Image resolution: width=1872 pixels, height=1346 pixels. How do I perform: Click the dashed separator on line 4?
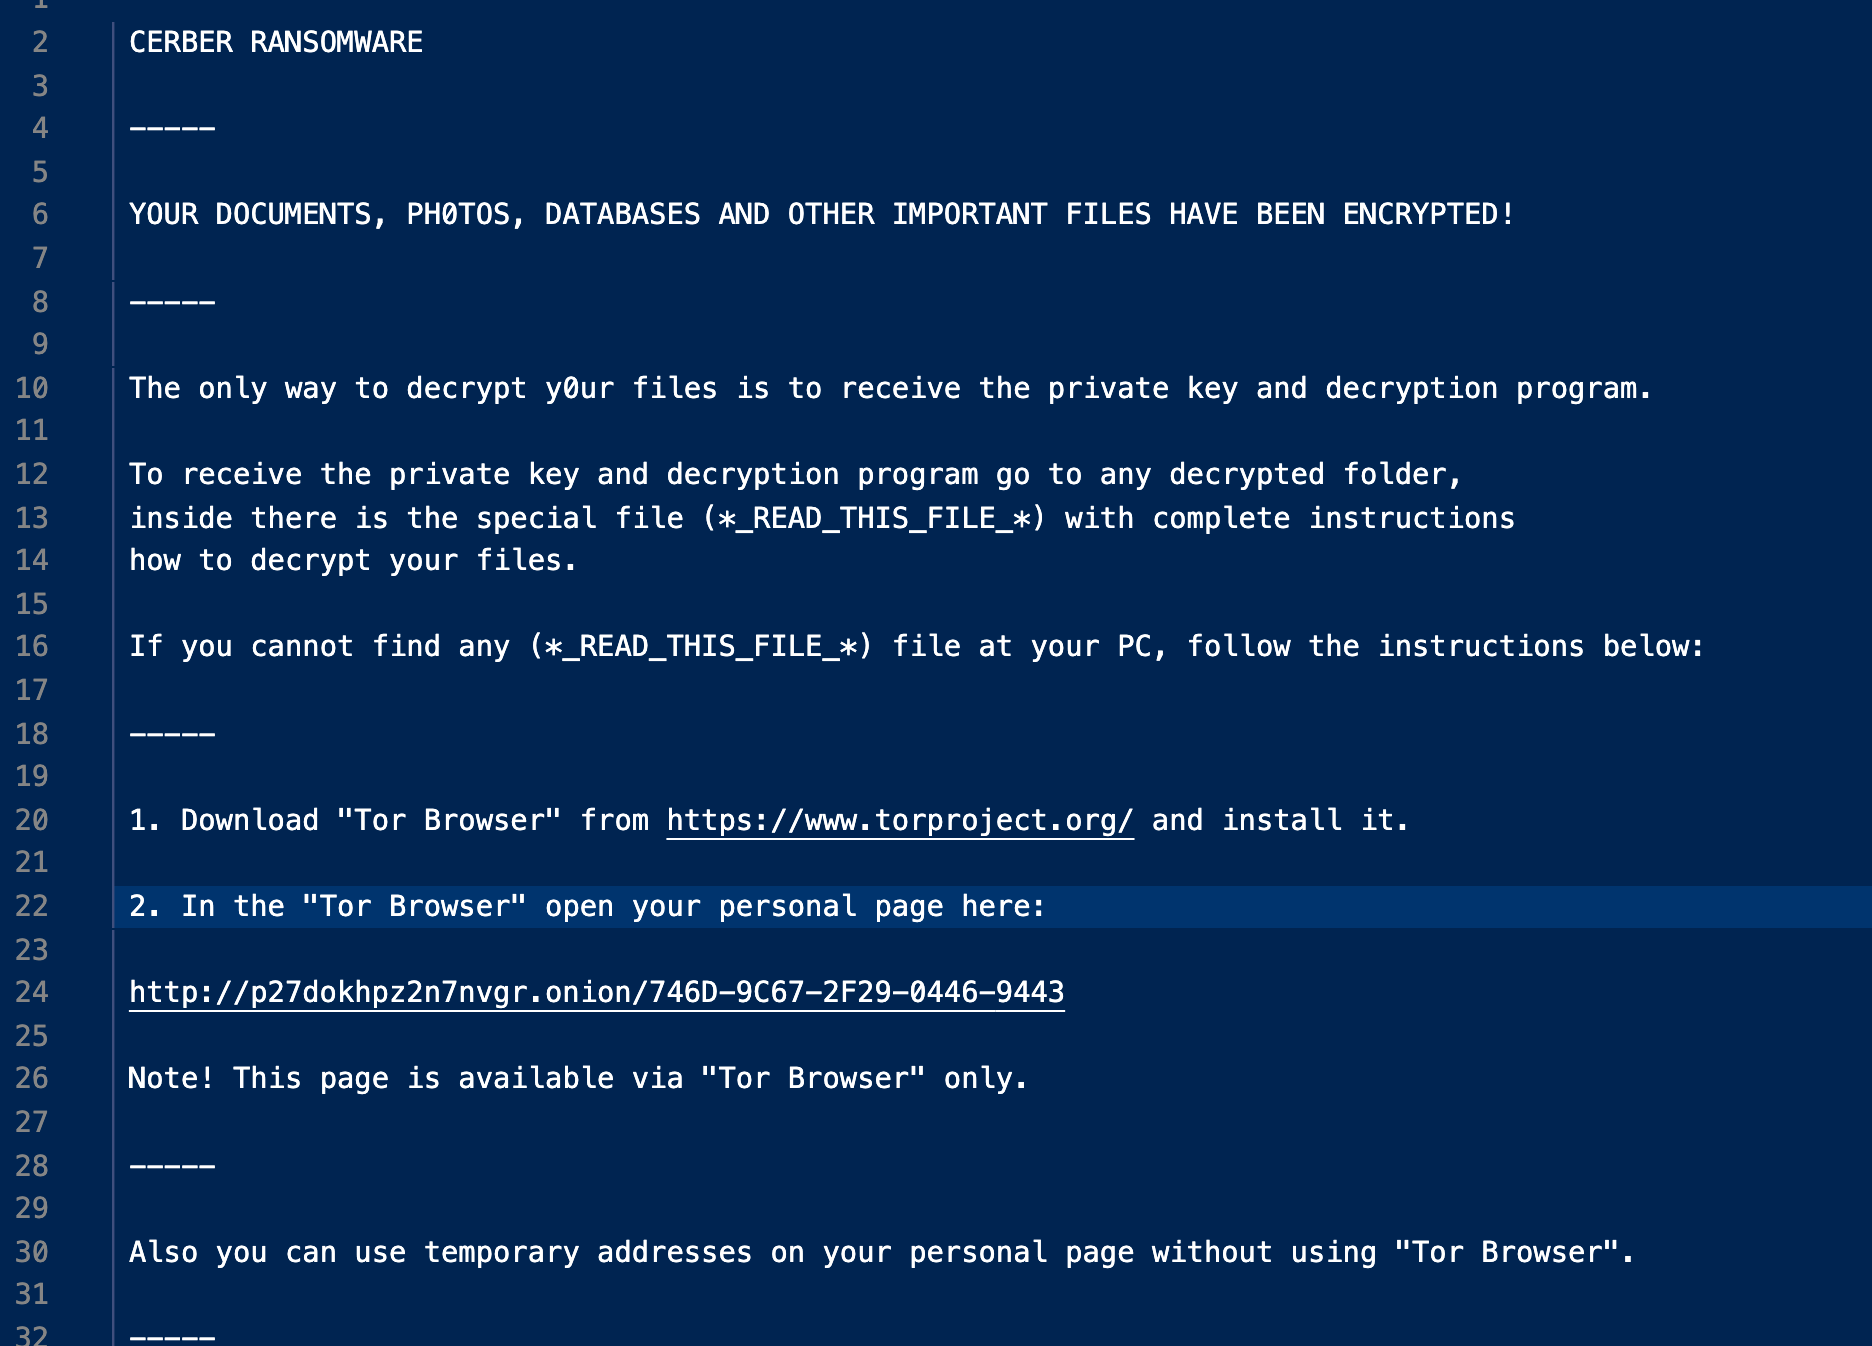pyautogui.click(x=172, y=129)
